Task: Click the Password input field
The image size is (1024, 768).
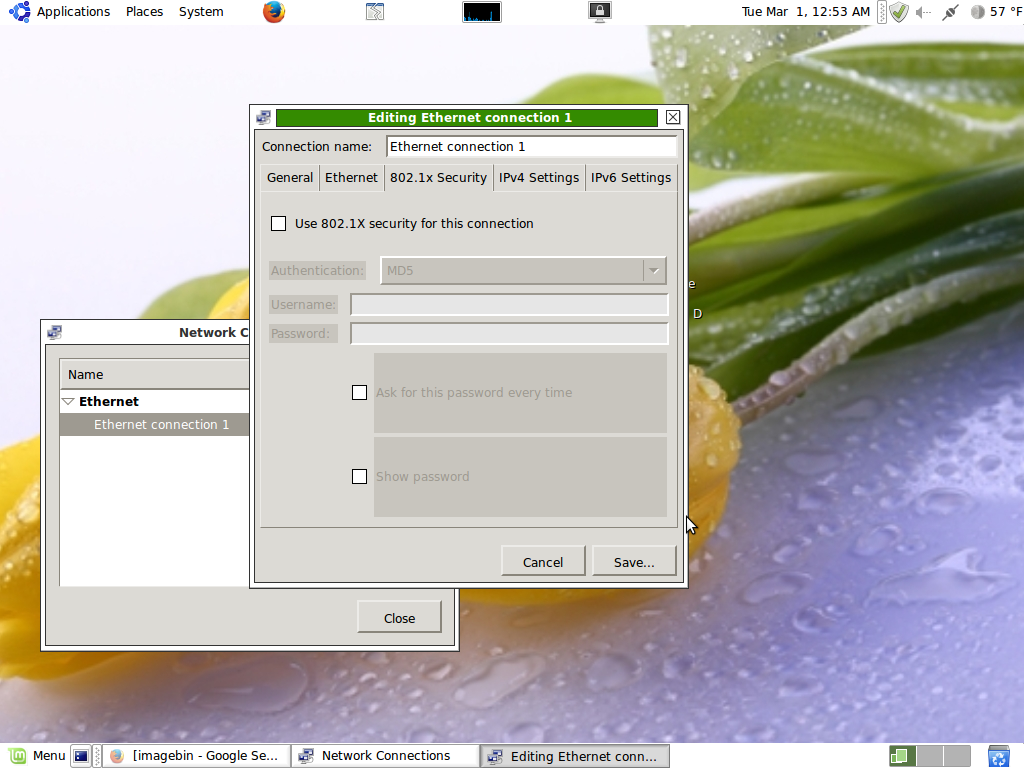Action: 509,333
